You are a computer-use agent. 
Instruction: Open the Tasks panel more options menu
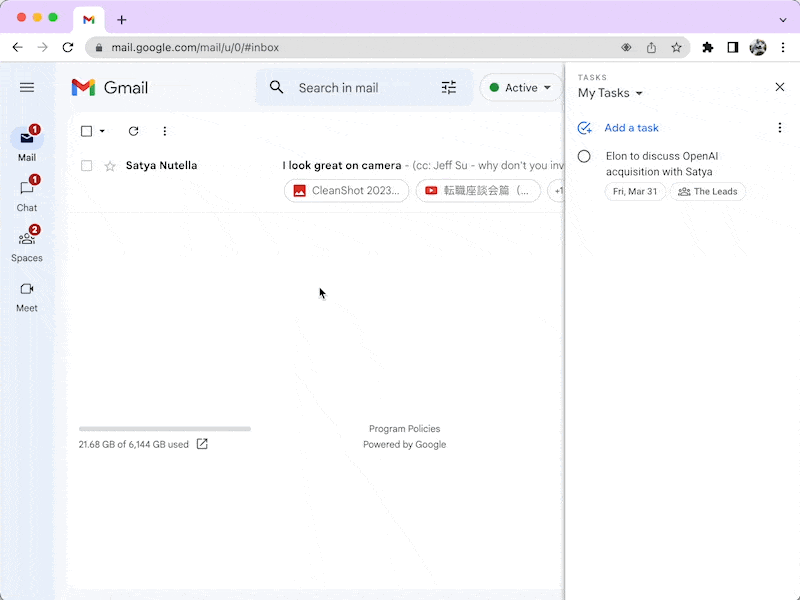pyautogui.click(x=780, y=128)
